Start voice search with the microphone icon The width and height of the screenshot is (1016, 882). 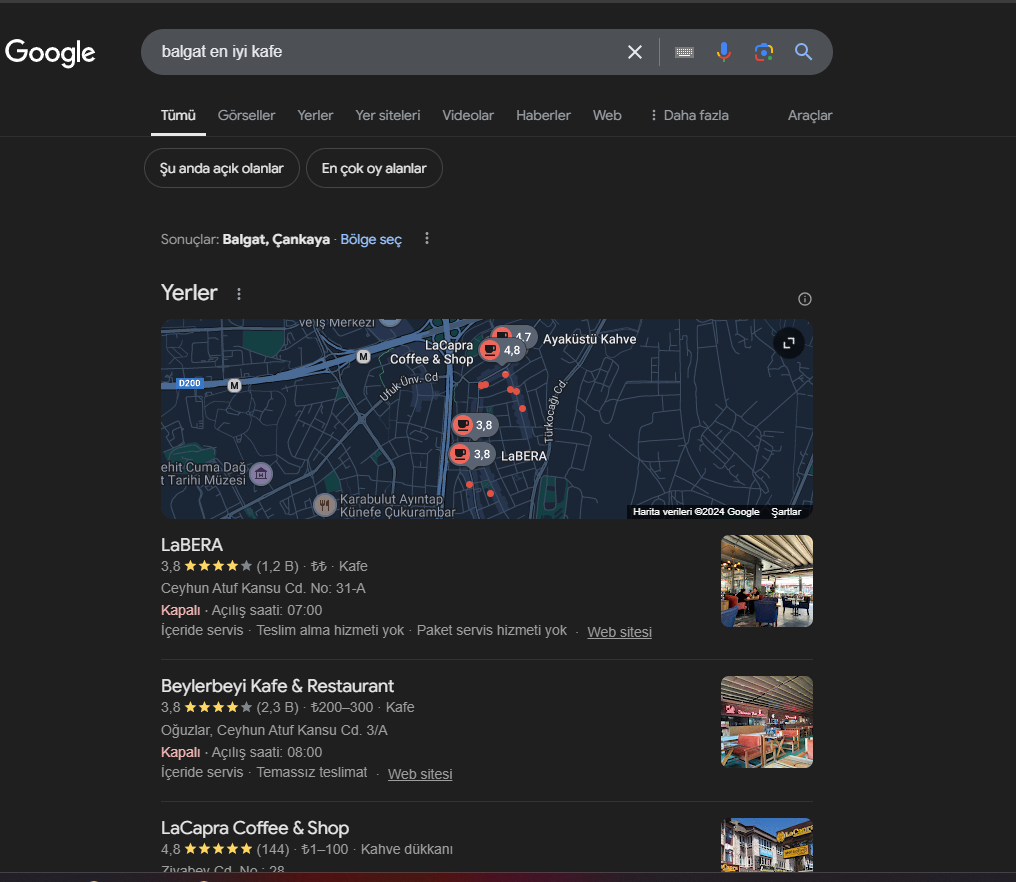(x=724, y=52)
